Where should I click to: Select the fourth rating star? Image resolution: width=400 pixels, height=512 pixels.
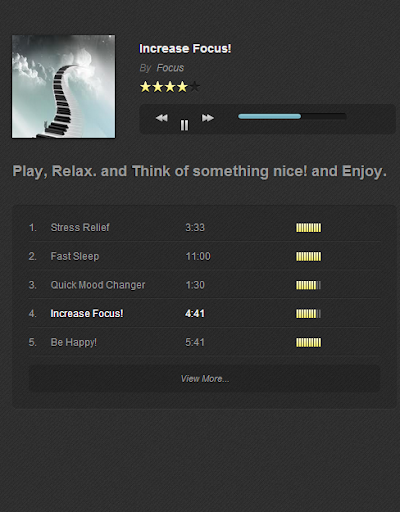click(x=182, y=87)
